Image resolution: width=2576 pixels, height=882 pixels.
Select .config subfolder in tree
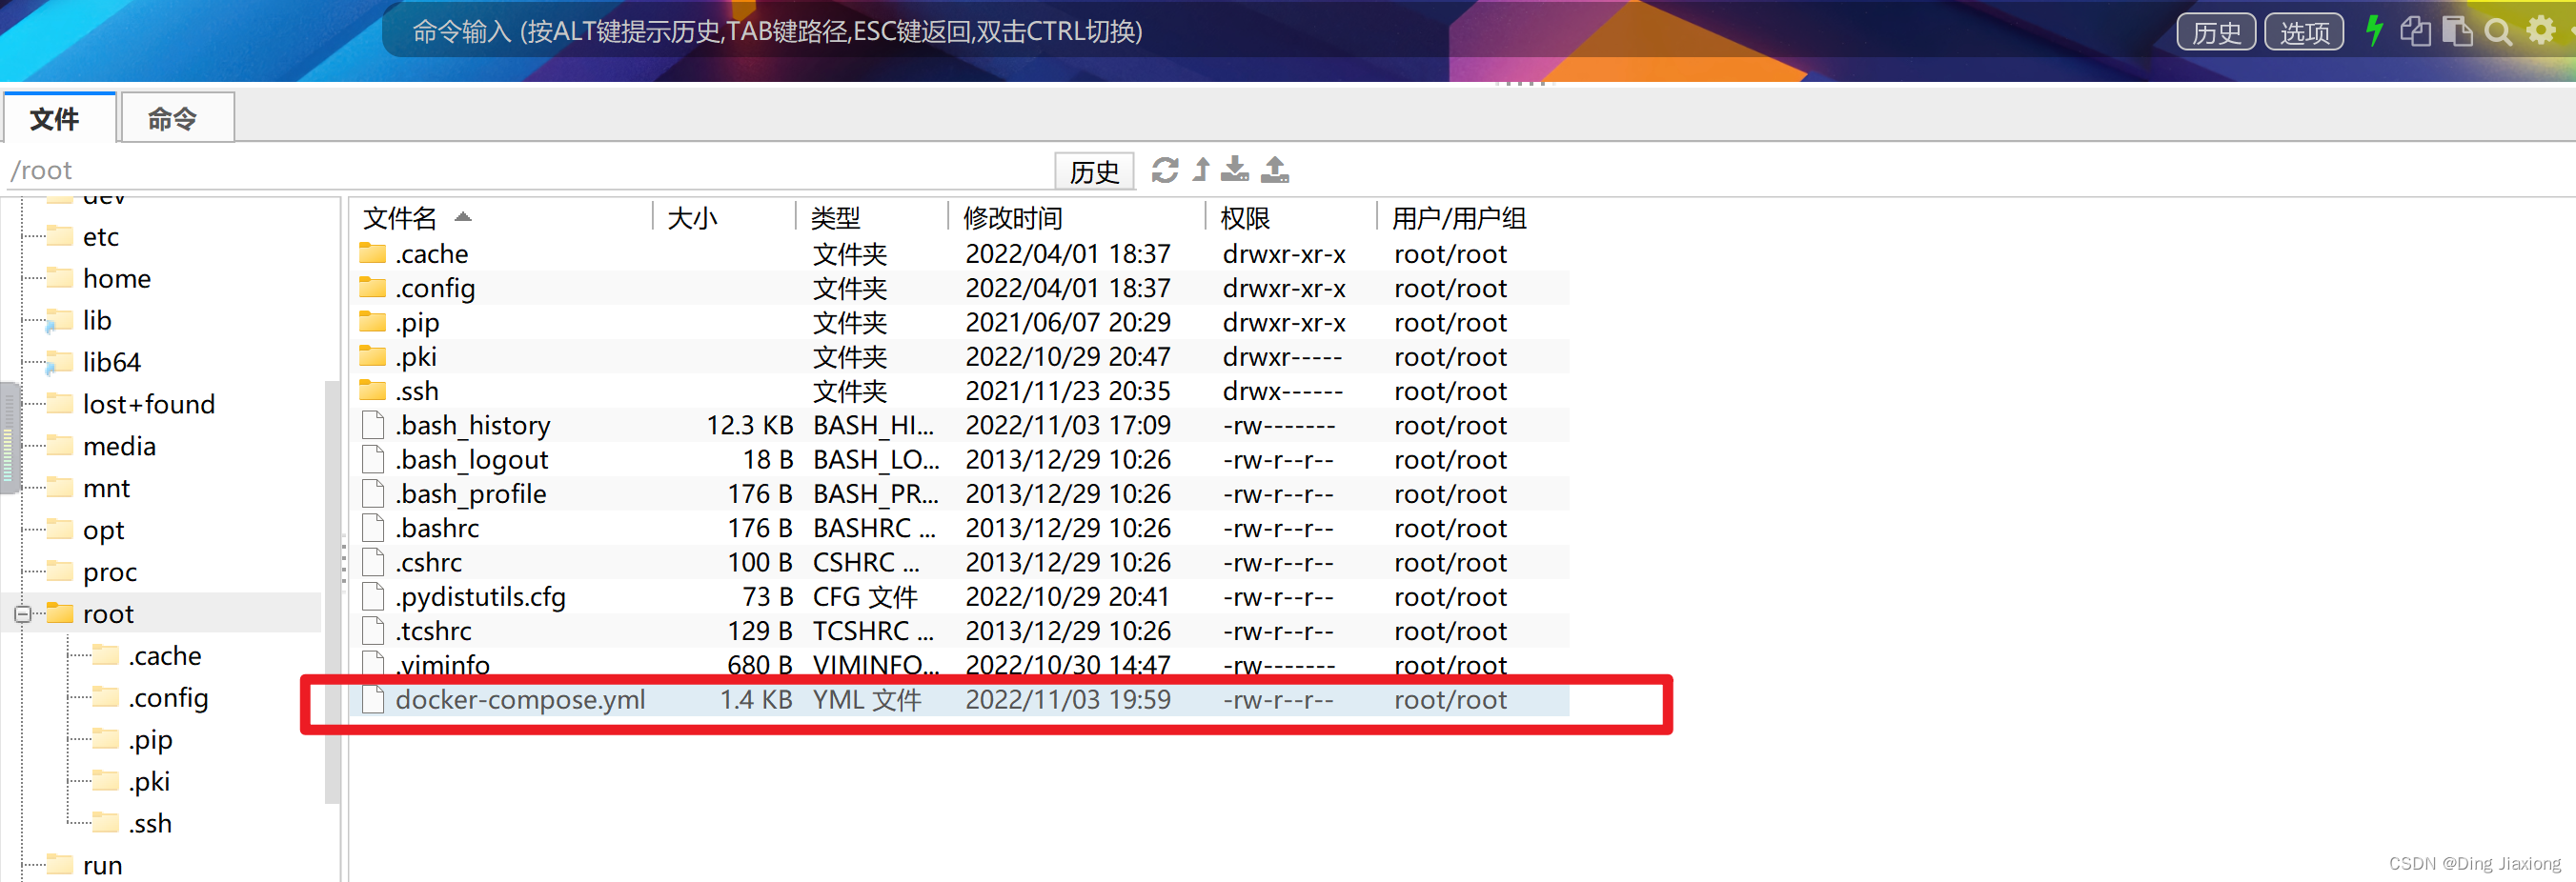pyautogui.click(x=168, y=698)
